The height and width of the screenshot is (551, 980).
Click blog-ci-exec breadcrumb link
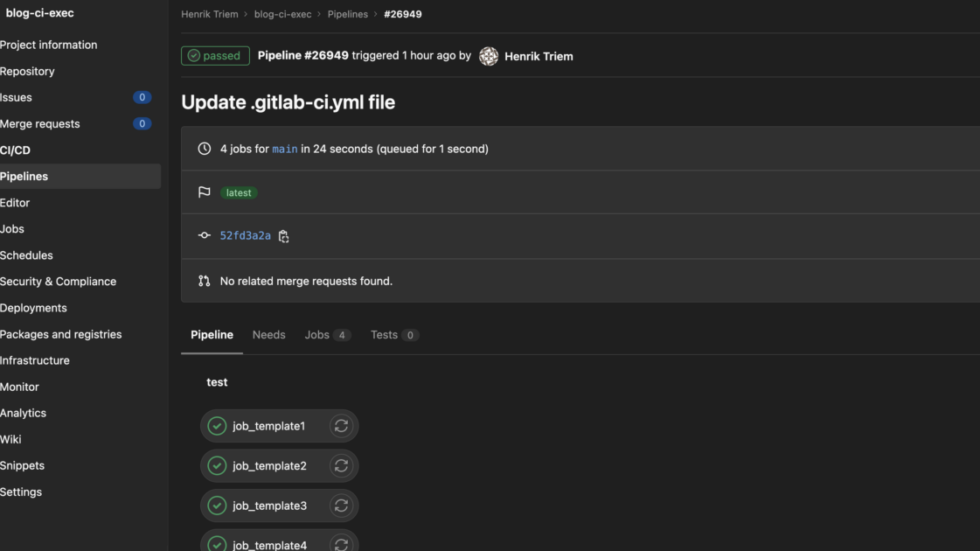point(282,14)
